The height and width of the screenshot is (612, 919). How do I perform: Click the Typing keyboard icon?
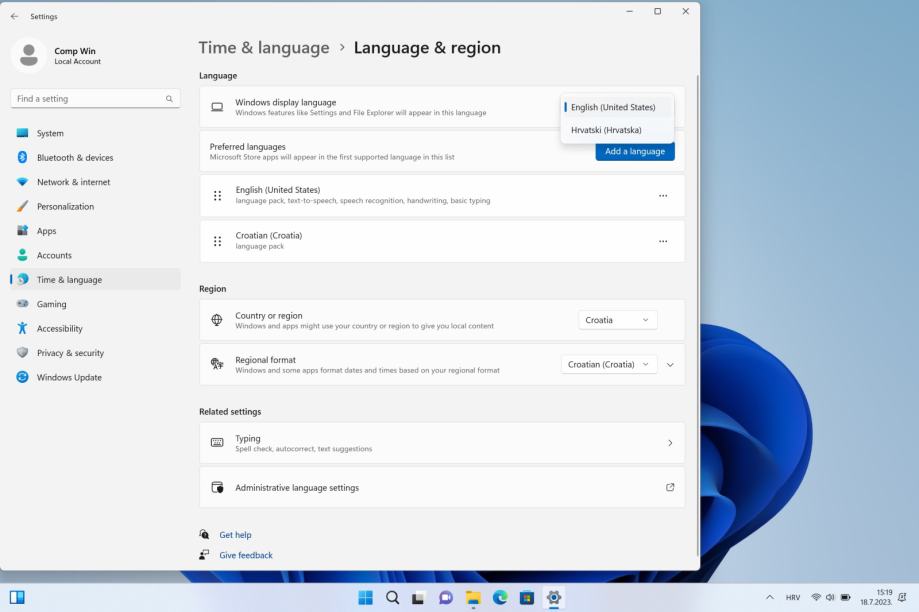pyautogui.click(x=217, y=443)
